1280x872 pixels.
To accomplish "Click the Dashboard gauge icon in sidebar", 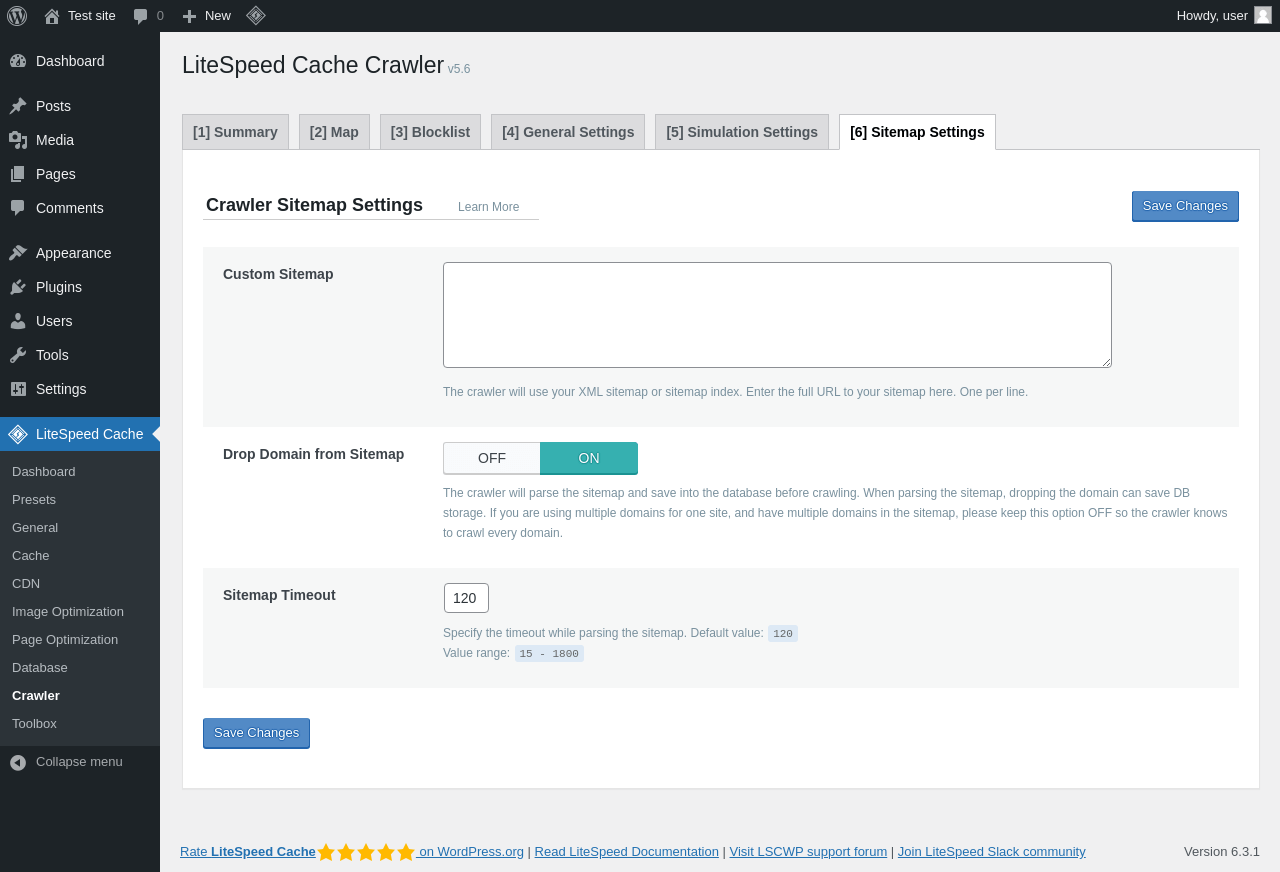I will 18,61.
